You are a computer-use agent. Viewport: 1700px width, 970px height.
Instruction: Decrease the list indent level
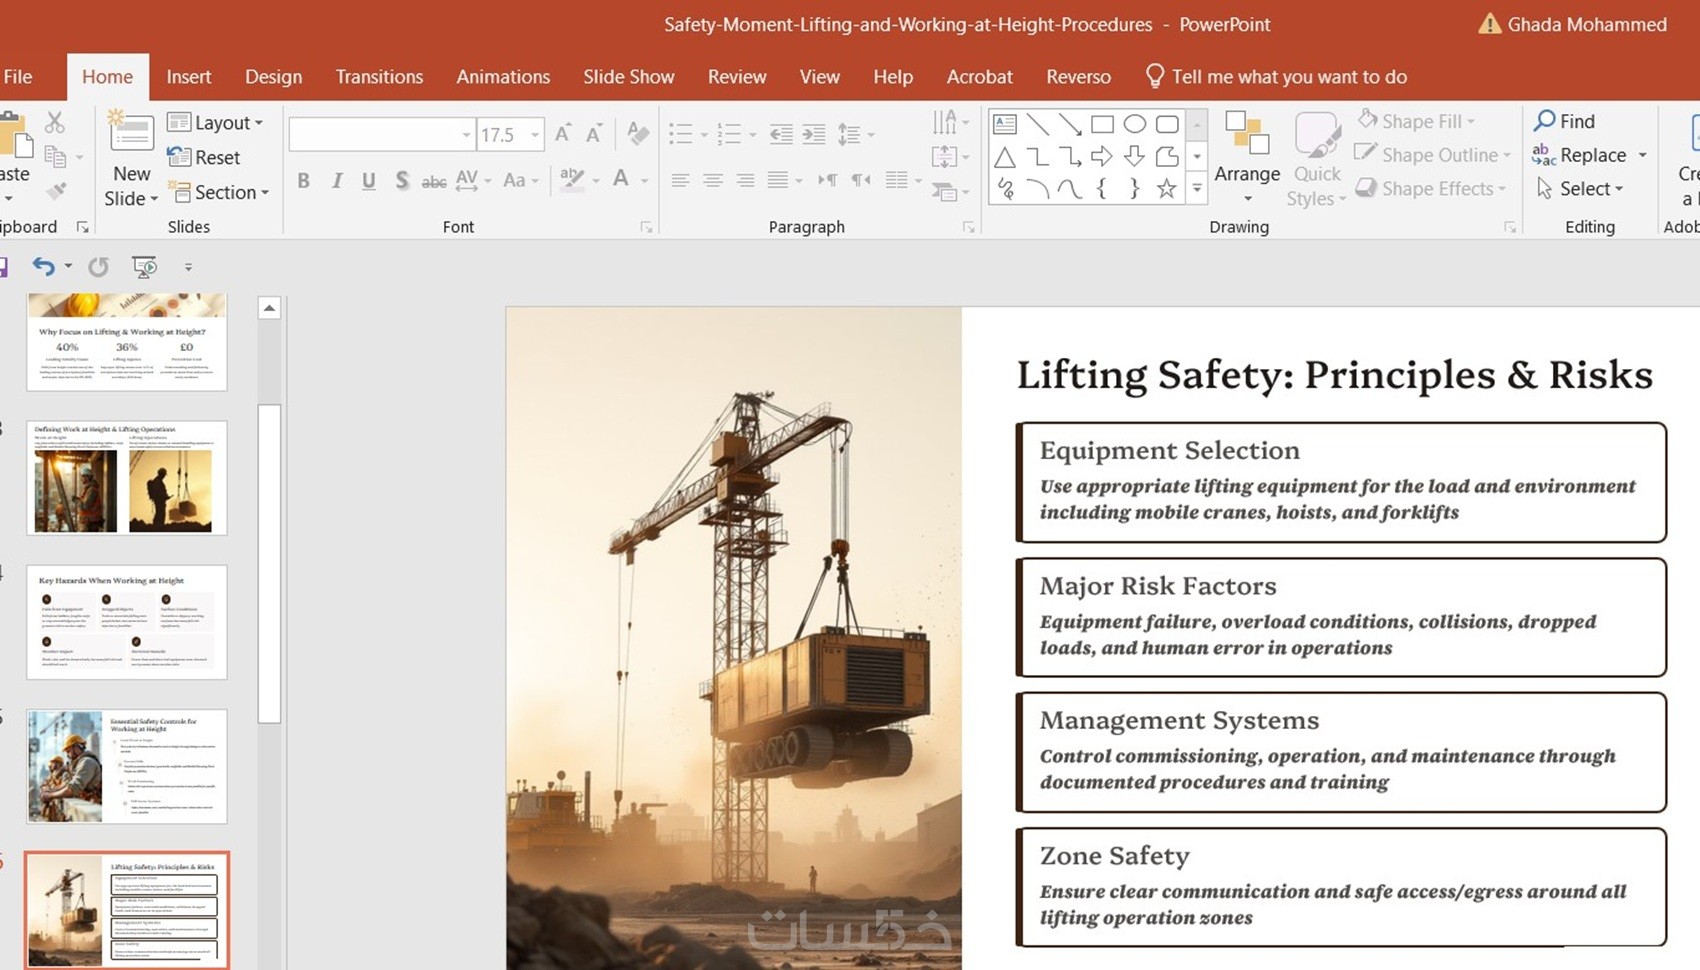[x=781, y=134]
